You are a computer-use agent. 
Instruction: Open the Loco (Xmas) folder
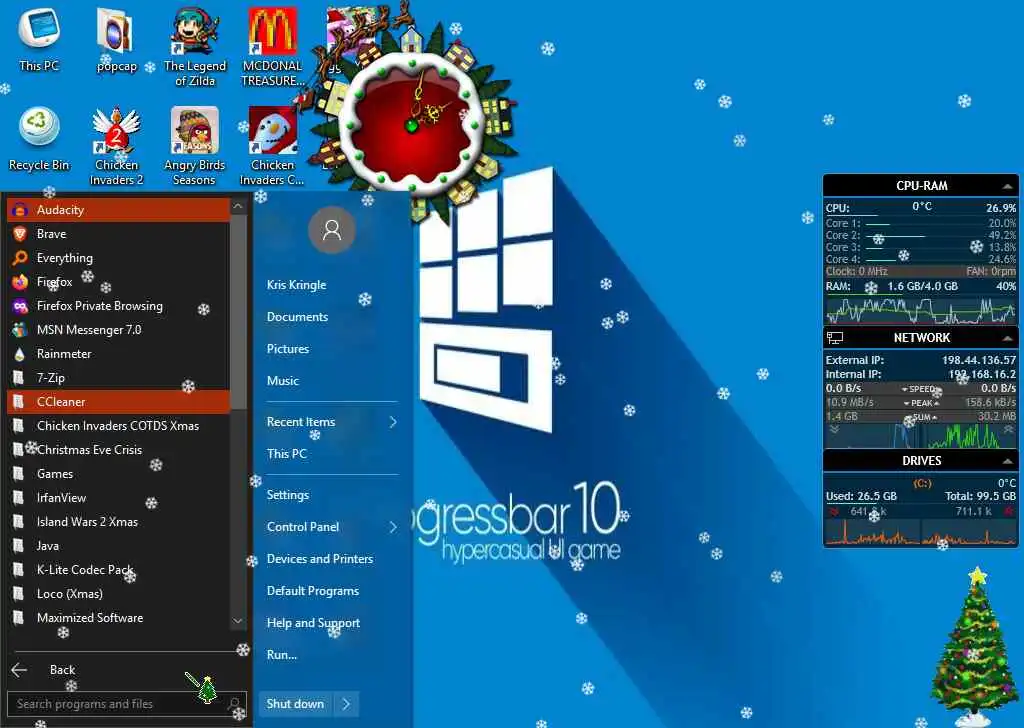click(118, 594)
